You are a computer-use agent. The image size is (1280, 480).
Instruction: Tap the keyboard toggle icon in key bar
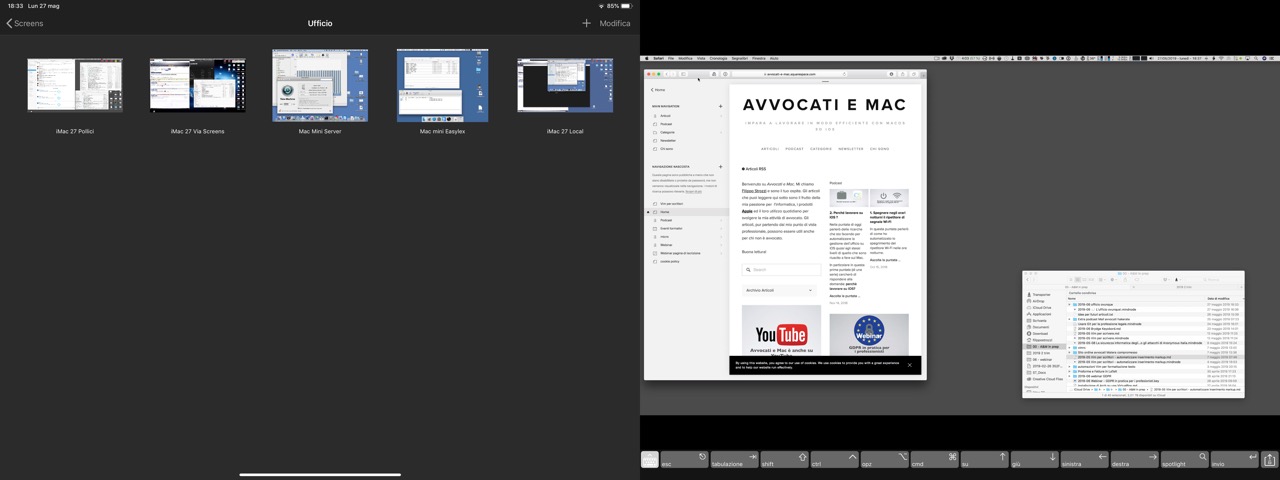[x=650, y=460]
